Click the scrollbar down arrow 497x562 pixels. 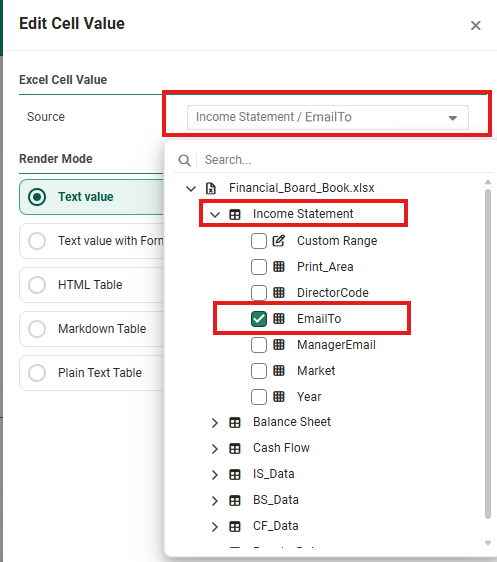(x=488, y=543)
